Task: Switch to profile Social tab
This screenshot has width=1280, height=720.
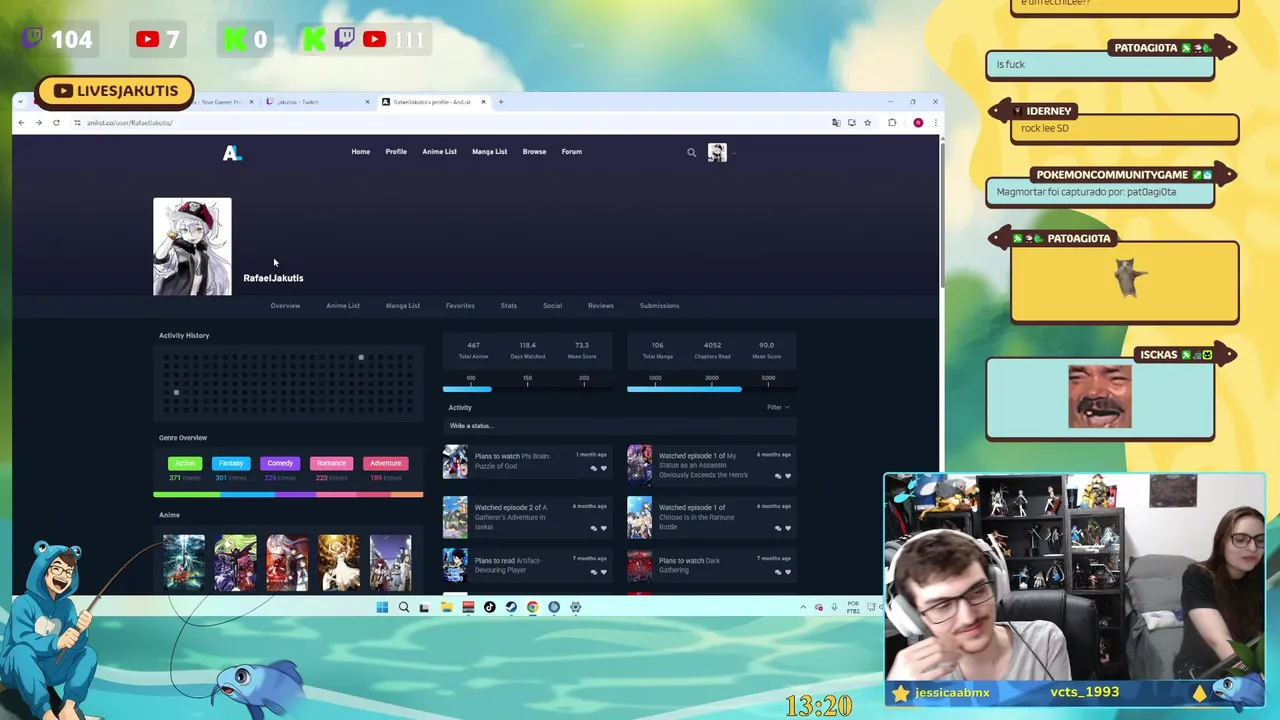Action: click(552, 306)
